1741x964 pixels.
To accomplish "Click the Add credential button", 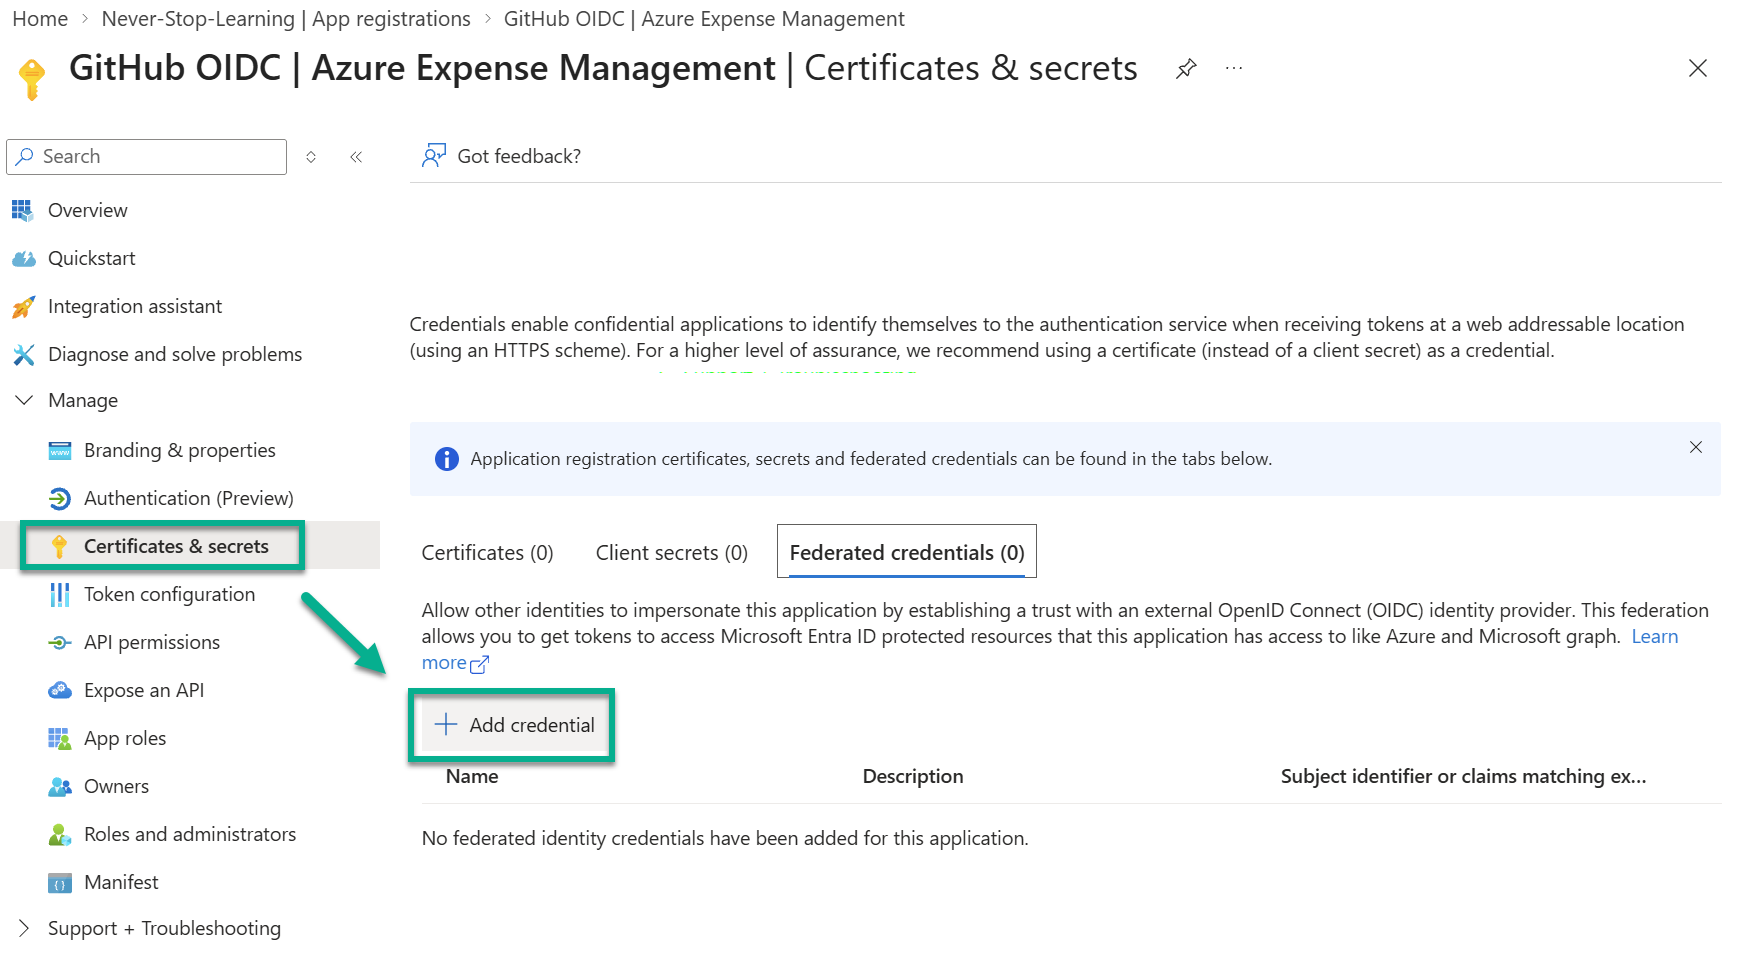I will pos(514,725).
